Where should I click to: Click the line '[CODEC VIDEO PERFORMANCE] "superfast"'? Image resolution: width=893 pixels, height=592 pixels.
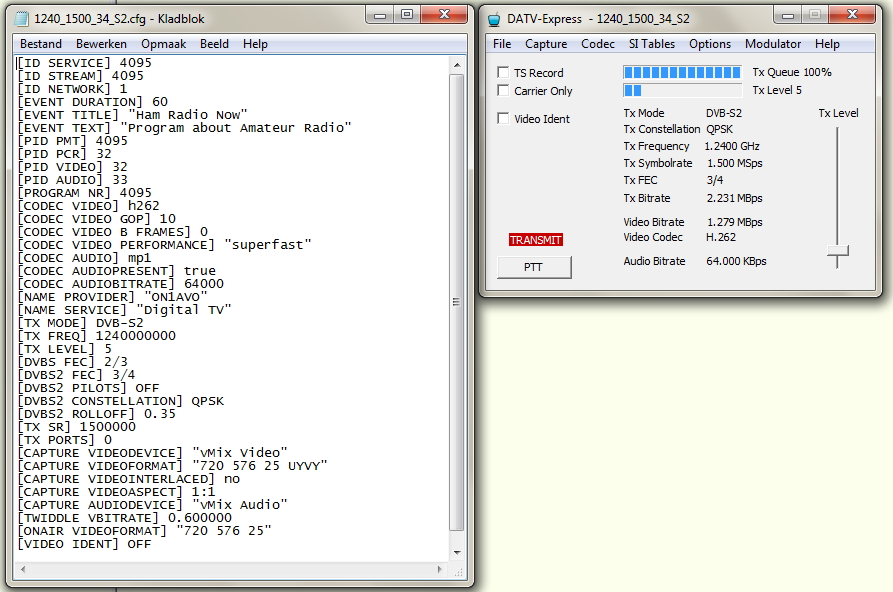point(165,244)
